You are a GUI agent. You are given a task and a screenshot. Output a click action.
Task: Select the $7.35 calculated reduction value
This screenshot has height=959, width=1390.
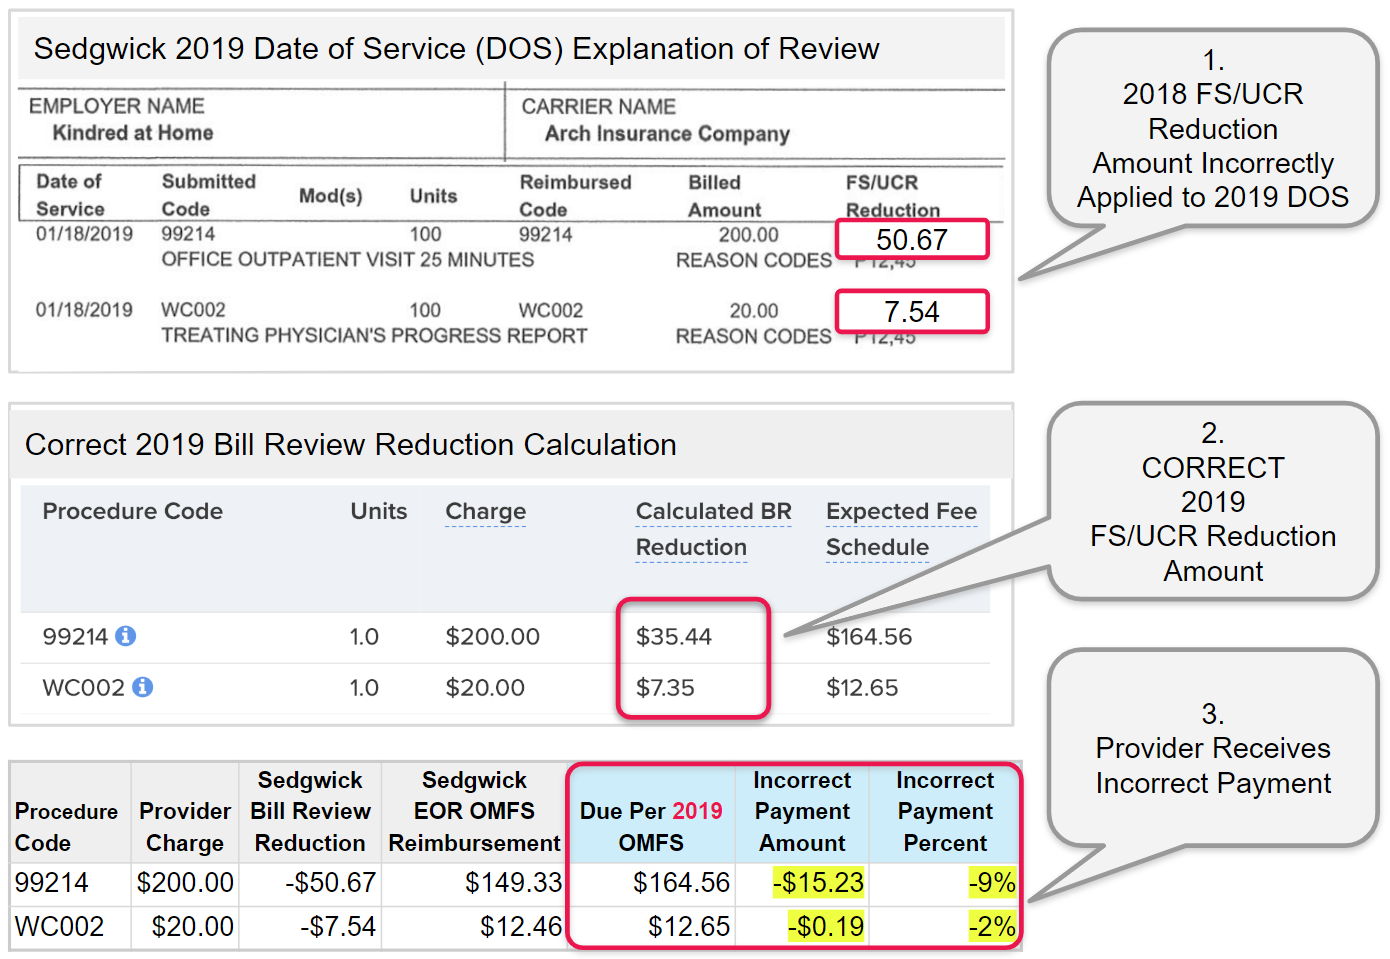click(665, 688)
